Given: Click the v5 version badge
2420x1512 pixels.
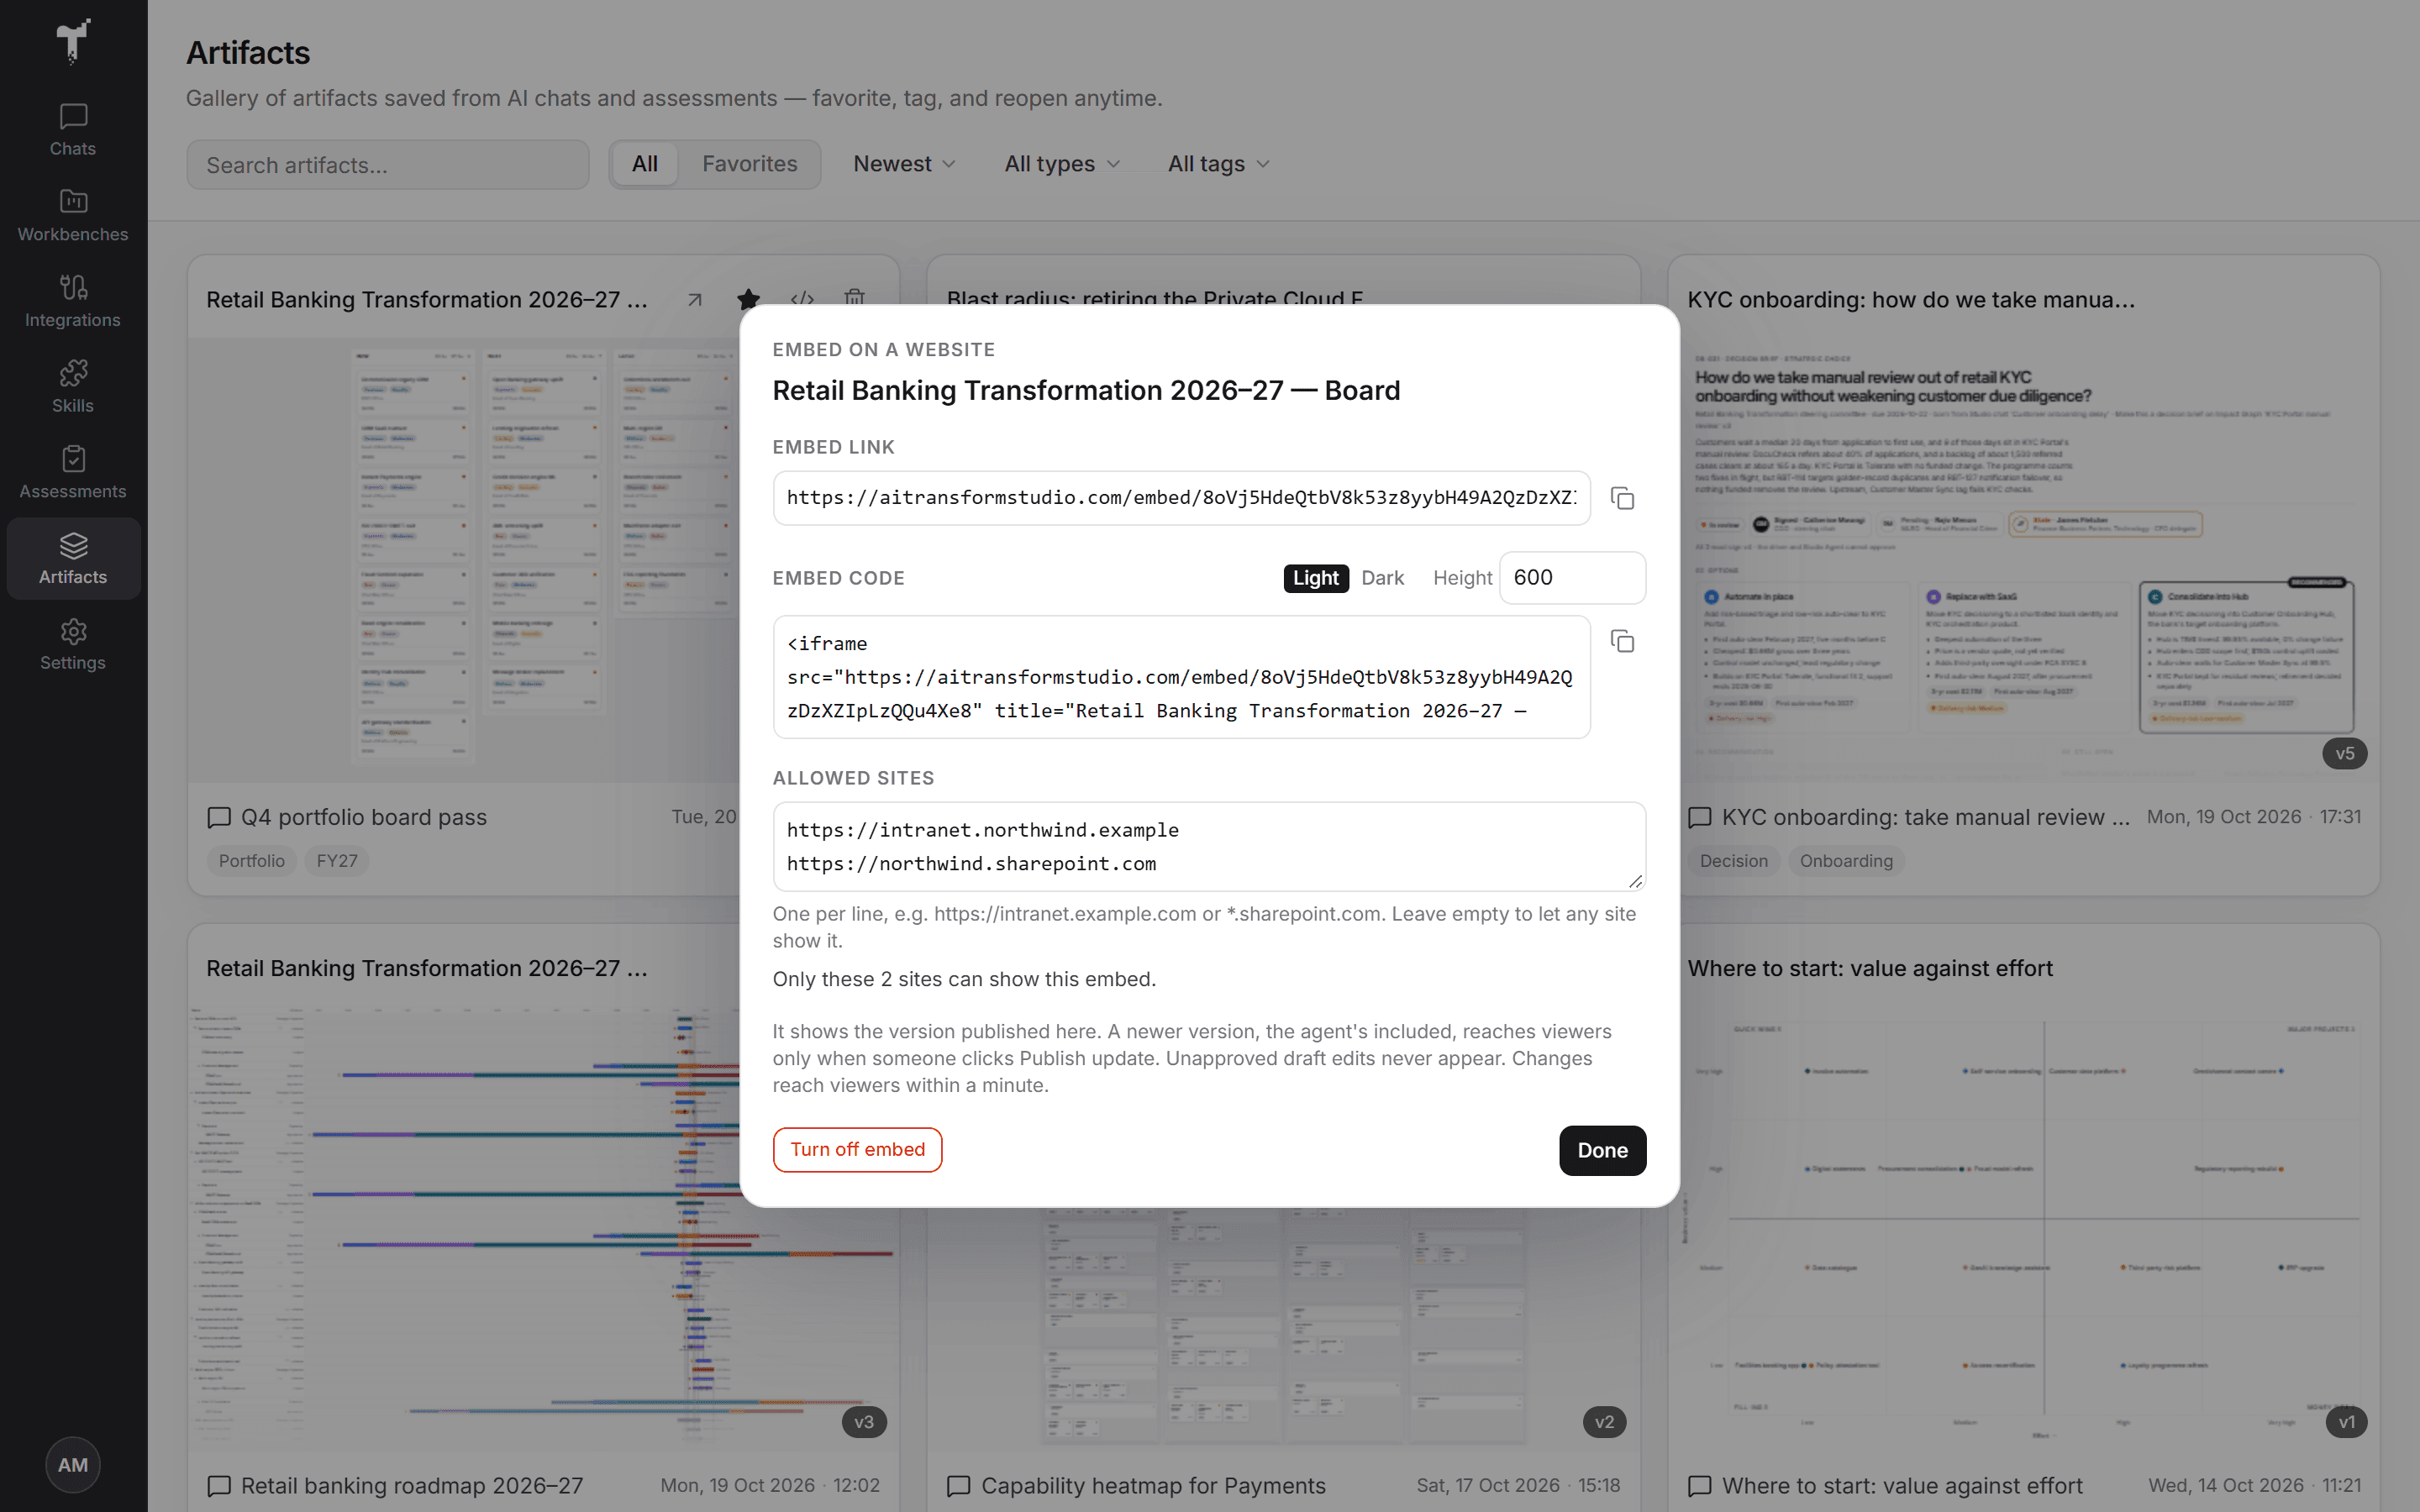Looking at the screenshot, I should click(x=2344, y=754).
